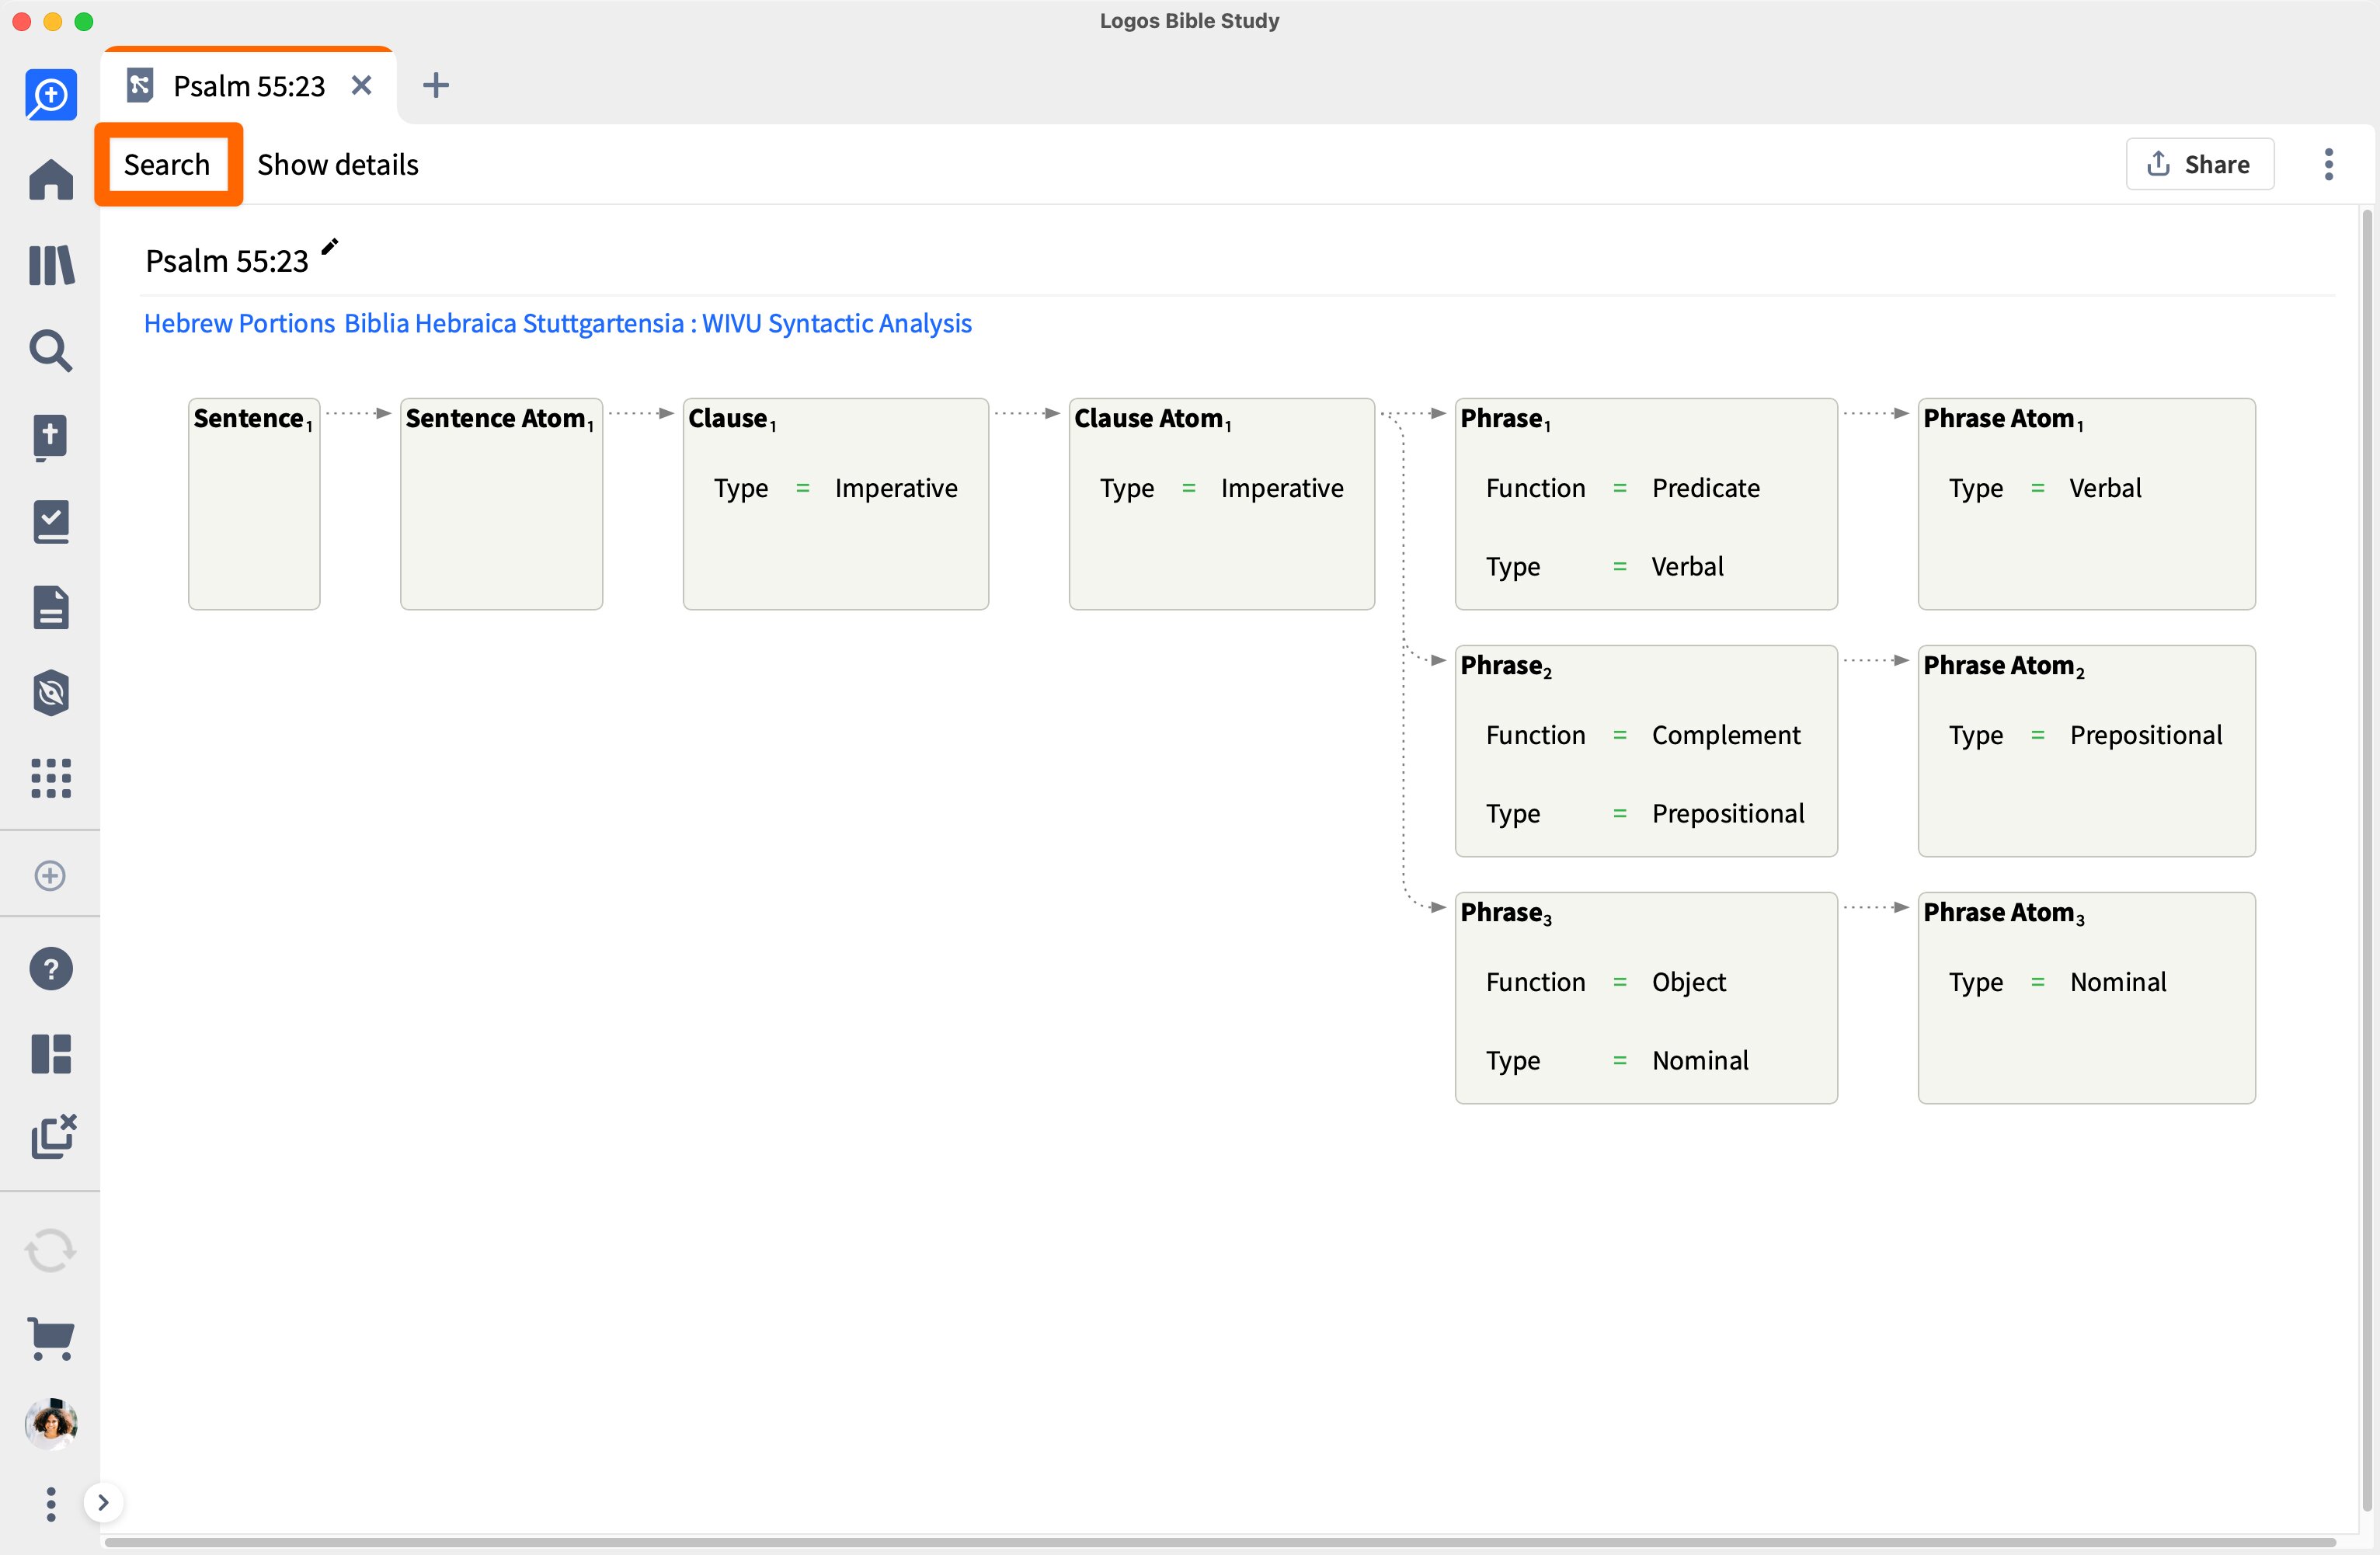Edit title with the pencil icon
This screenshot has height=1555, width=2380.
click(x=330, y=247)
